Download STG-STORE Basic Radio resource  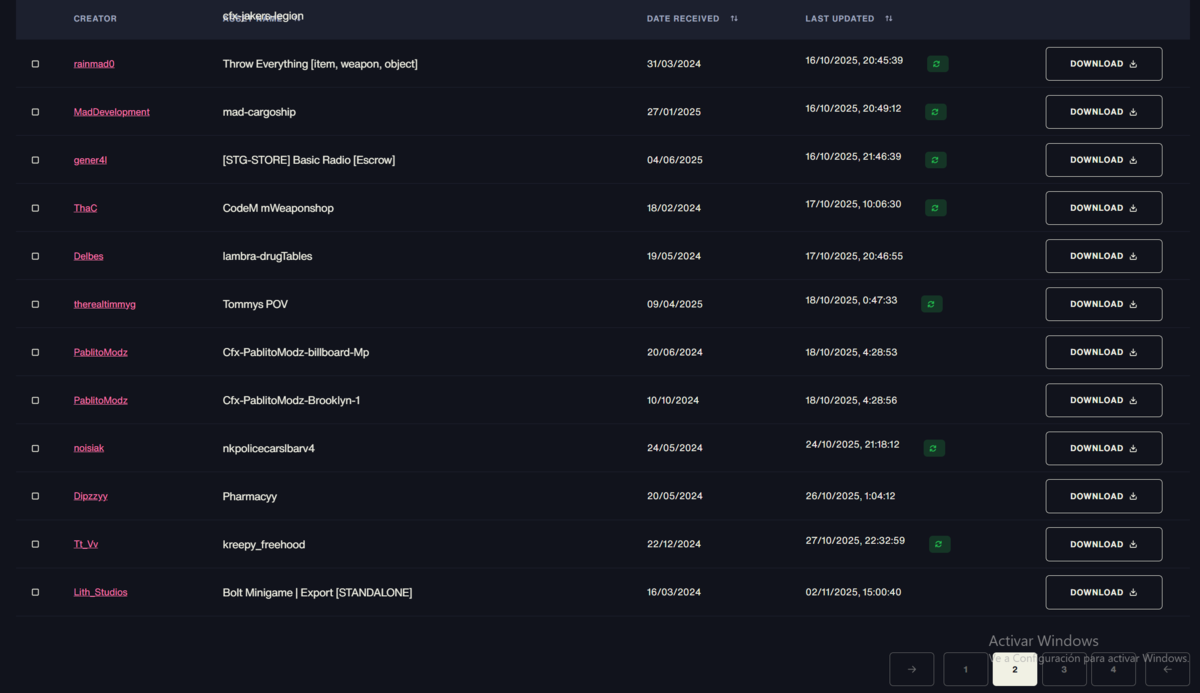(x=1104, y=160)
